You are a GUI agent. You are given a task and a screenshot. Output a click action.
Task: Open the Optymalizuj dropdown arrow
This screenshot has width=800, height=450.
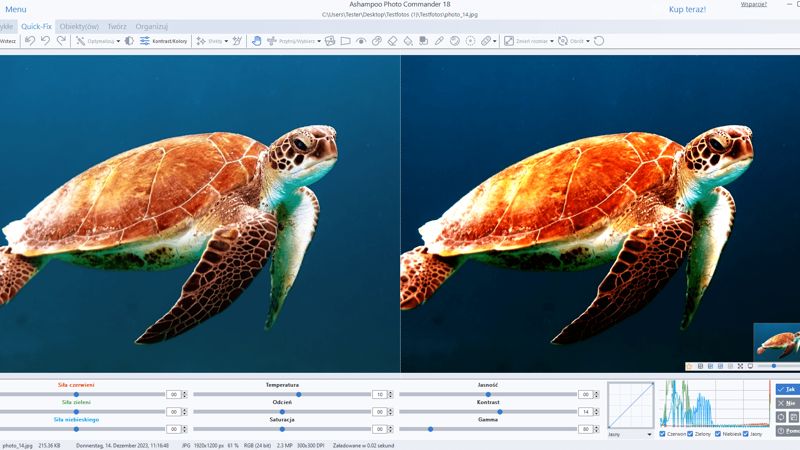coord(118,41)
